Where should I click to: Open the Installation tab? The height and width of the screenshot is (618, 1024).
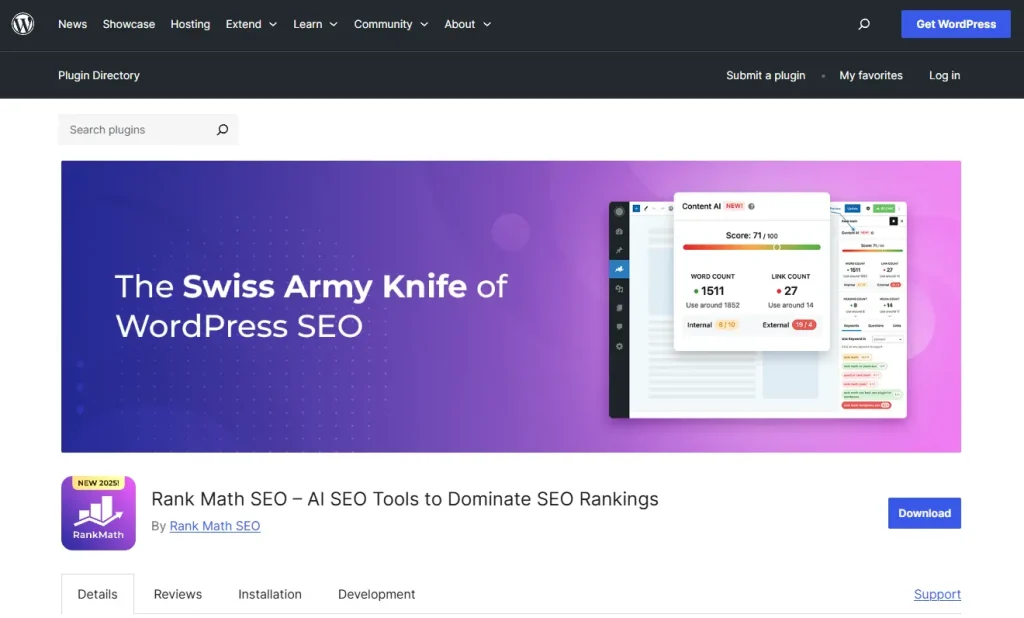click(270, 594)
